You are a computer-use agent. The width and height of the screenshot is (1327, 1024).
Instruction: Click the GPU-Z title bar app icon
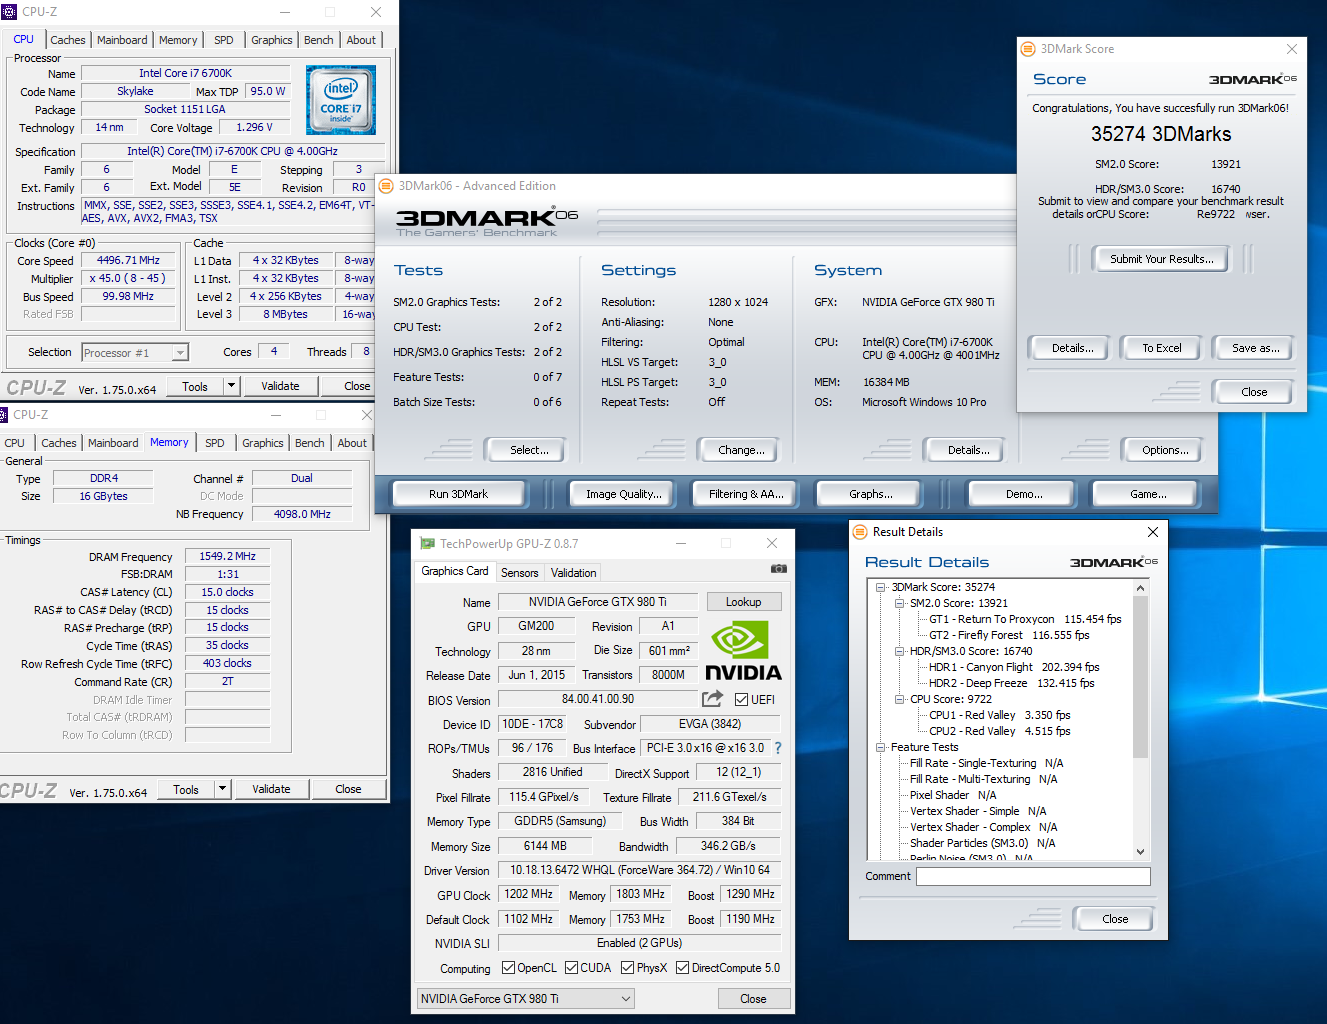click(428, 544)
